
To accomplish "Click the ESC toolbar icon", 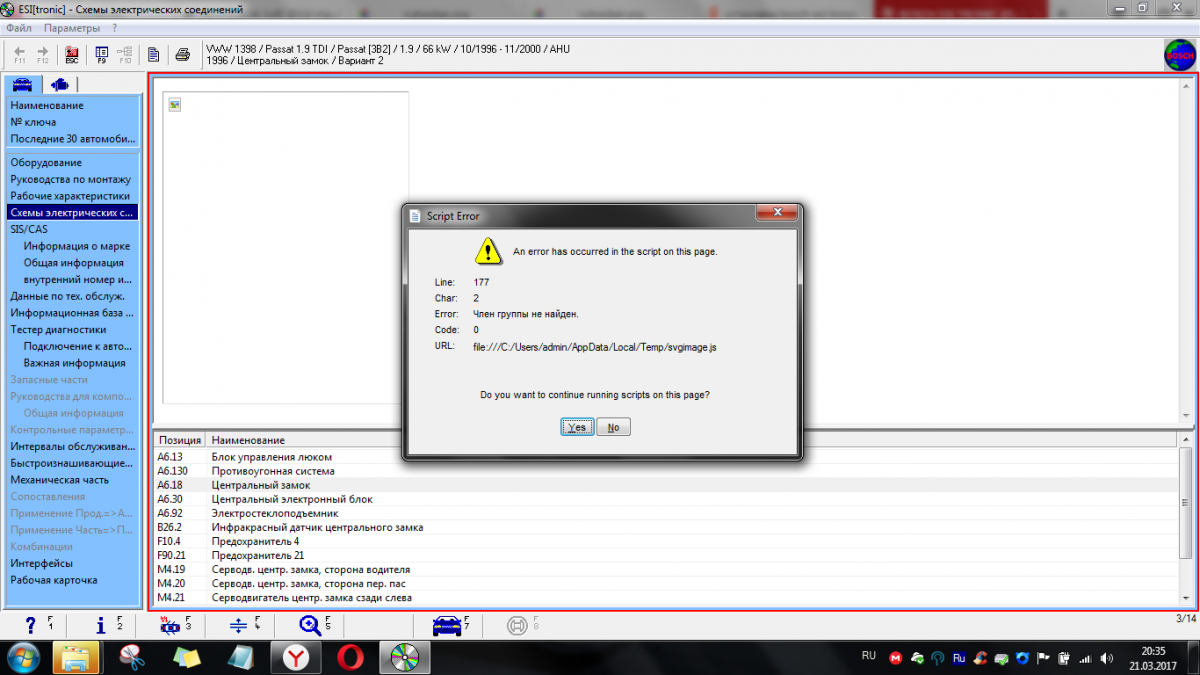I will (x=72, y=54).
